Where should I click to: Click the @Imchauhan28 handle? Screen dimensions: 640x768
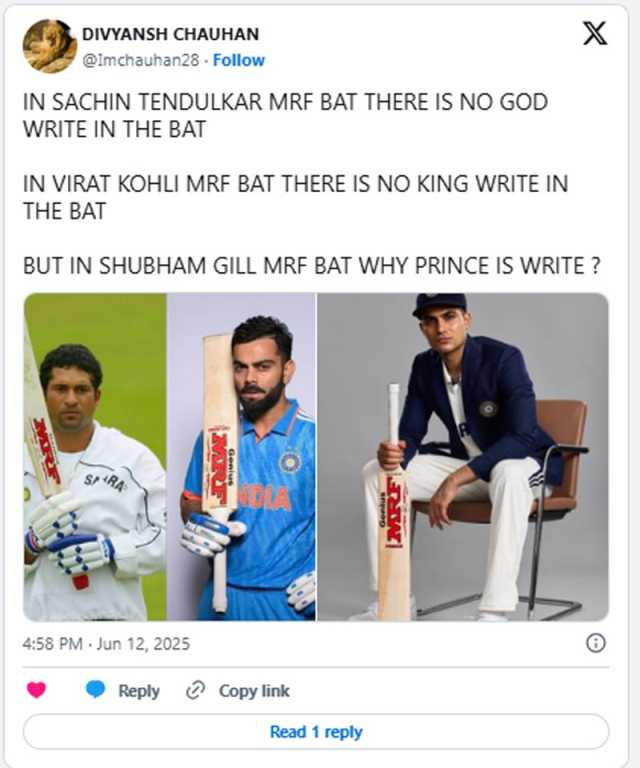coord(141,60)
